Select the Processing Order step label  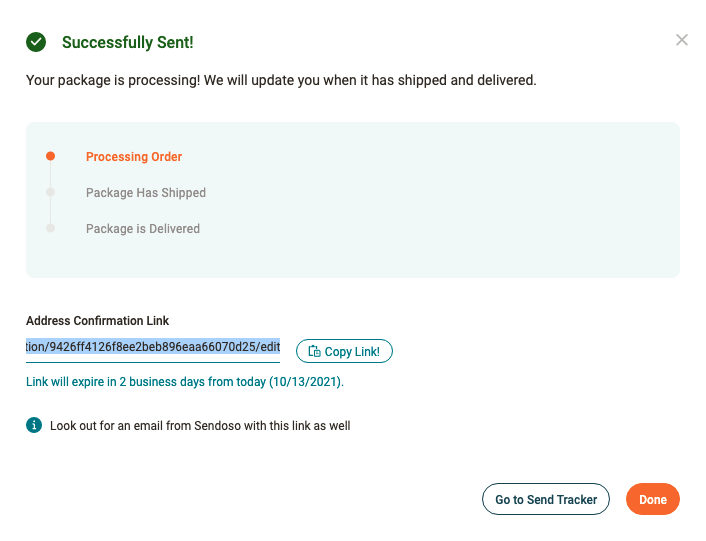(134, 157)
